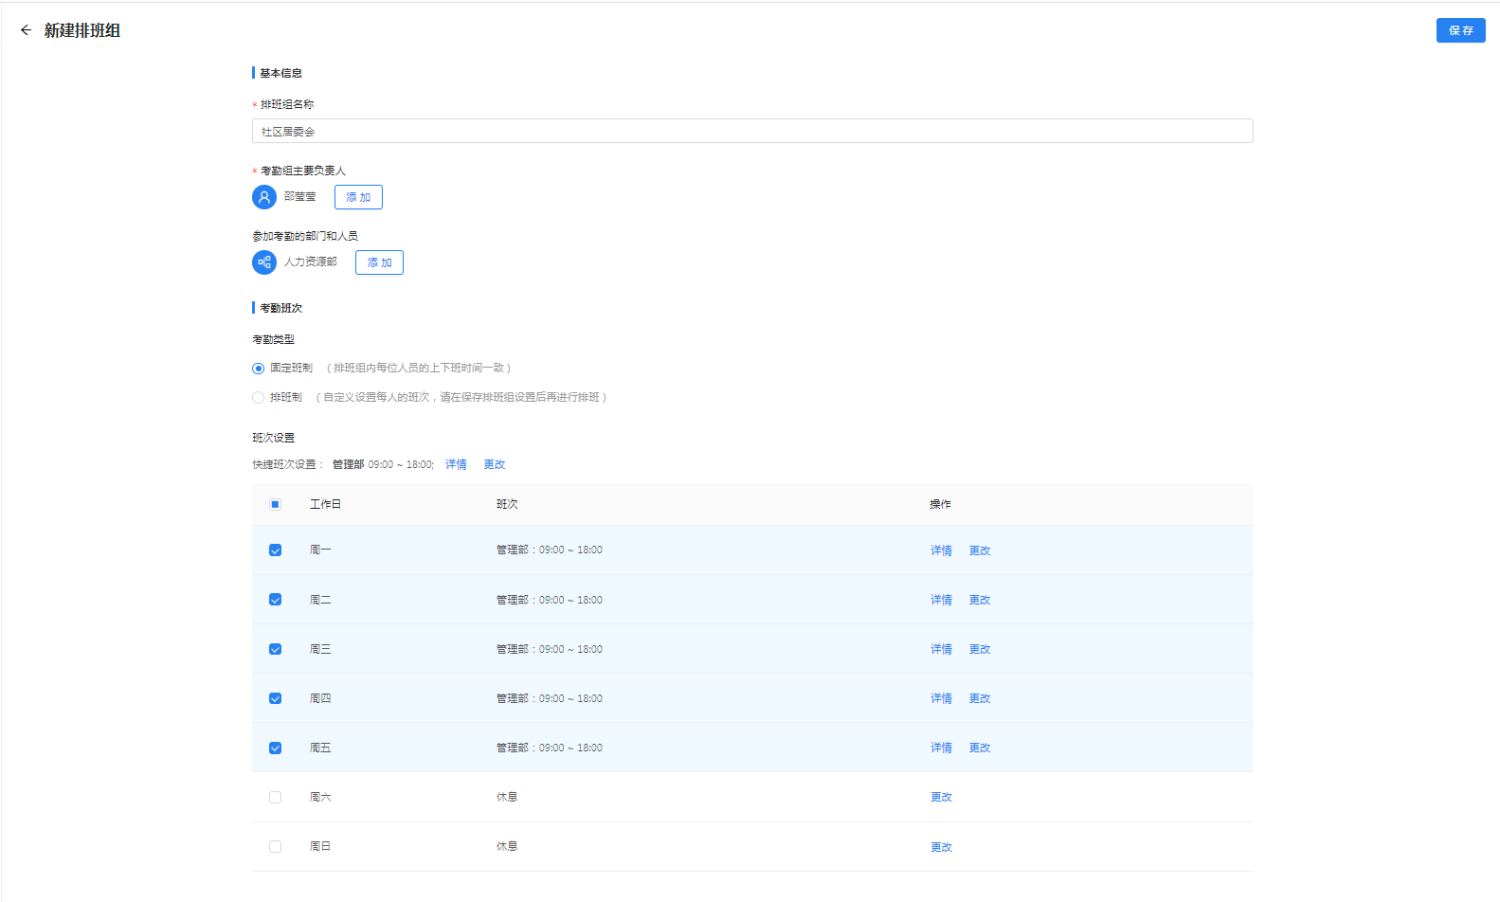Select the 固定班制 radio option

click(x=258, y=368)
